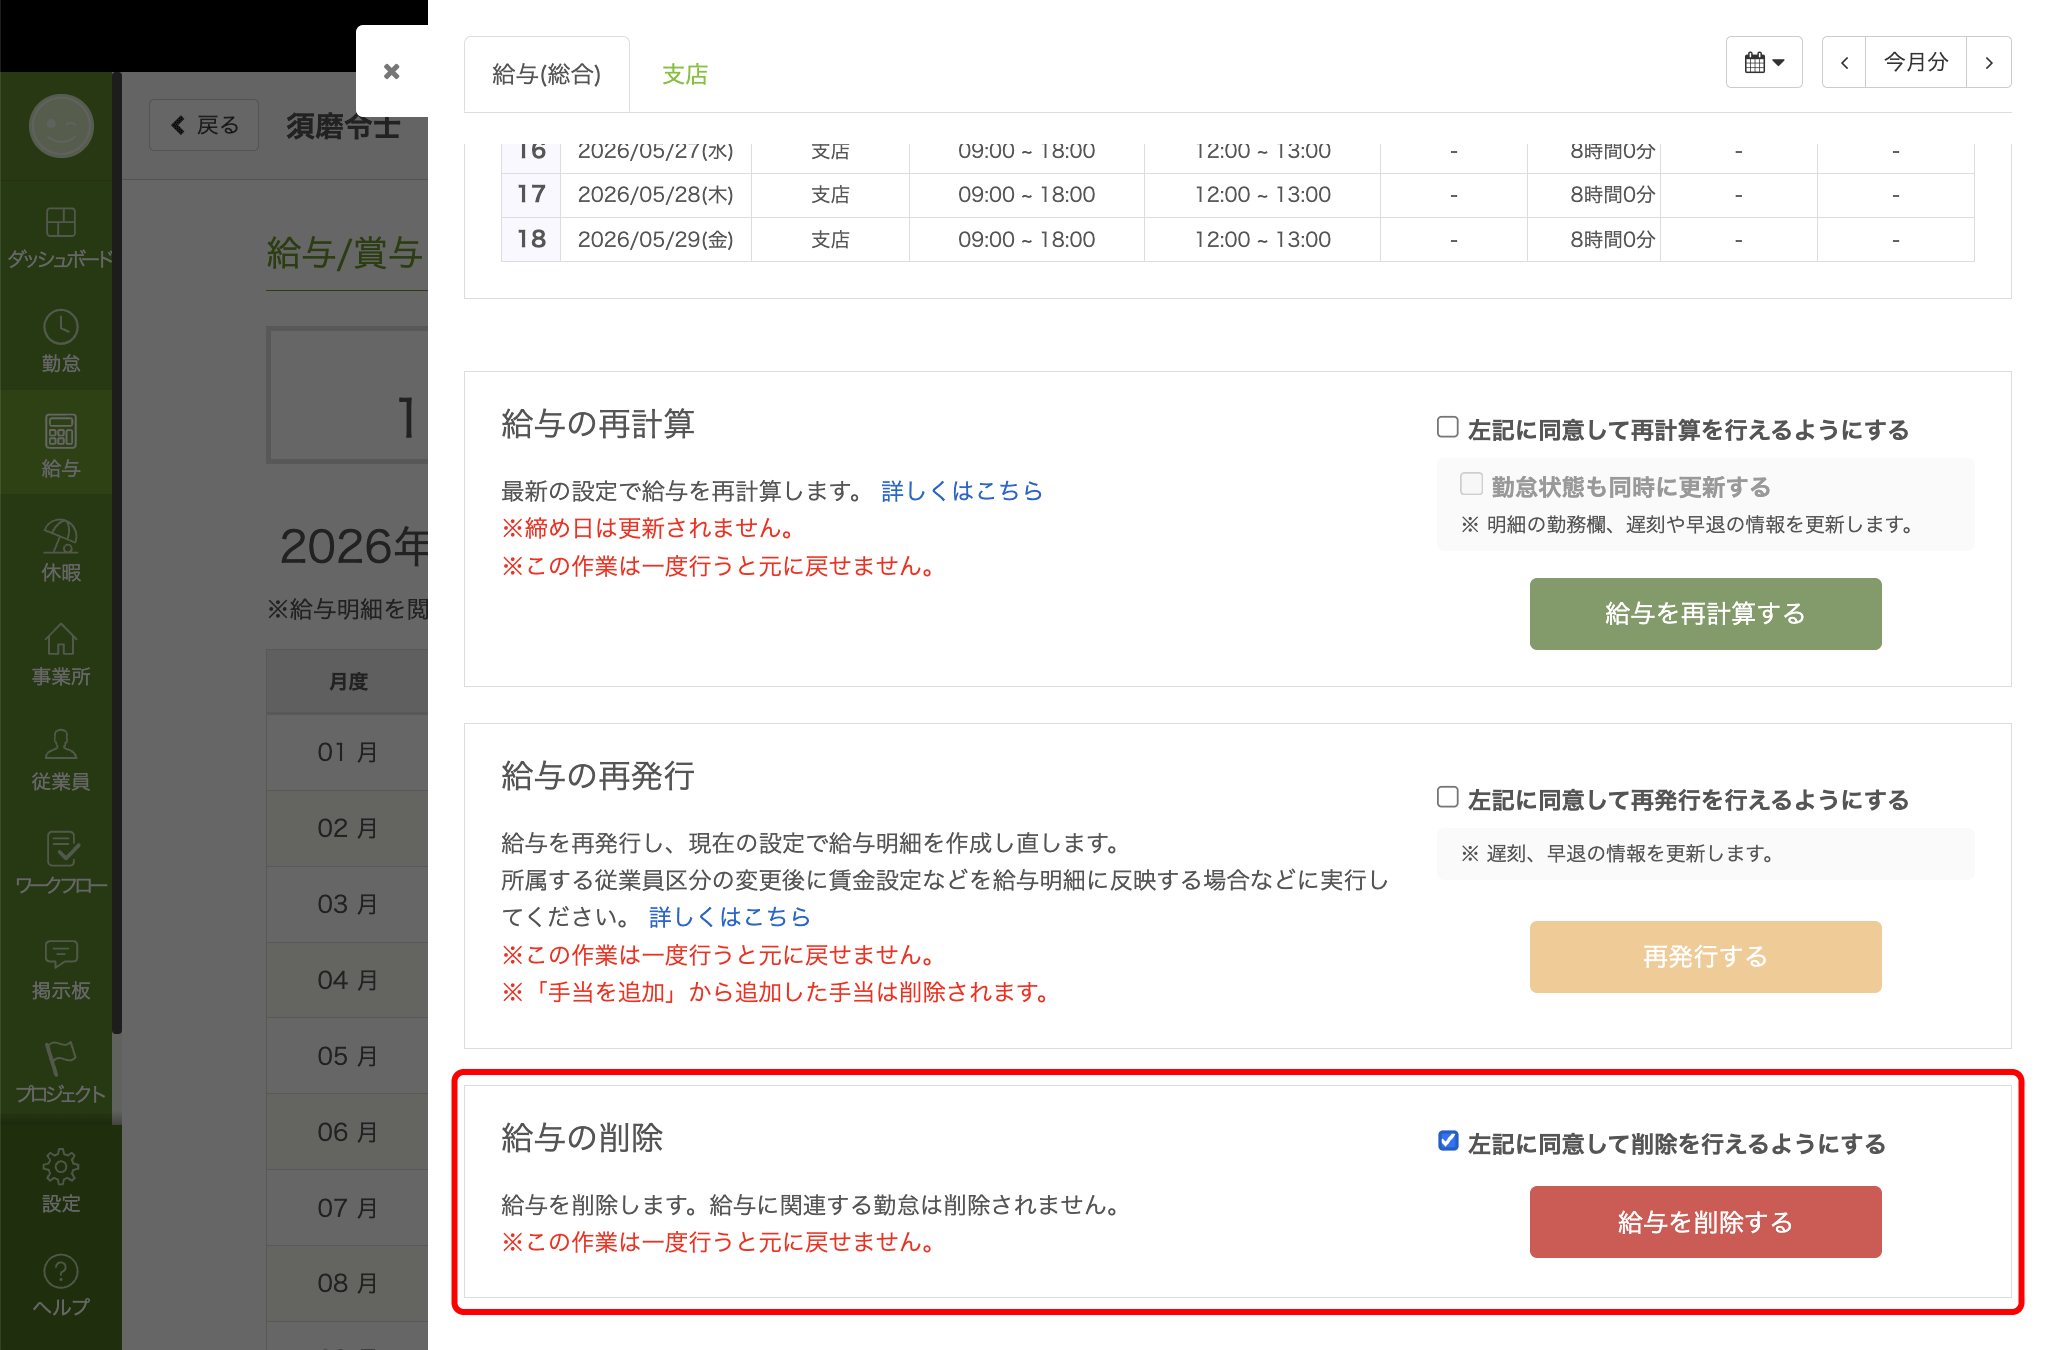Open the 設定 gear icon in sidebar
Screen dimensions: 2048x1350
[x=61, y=1182]
